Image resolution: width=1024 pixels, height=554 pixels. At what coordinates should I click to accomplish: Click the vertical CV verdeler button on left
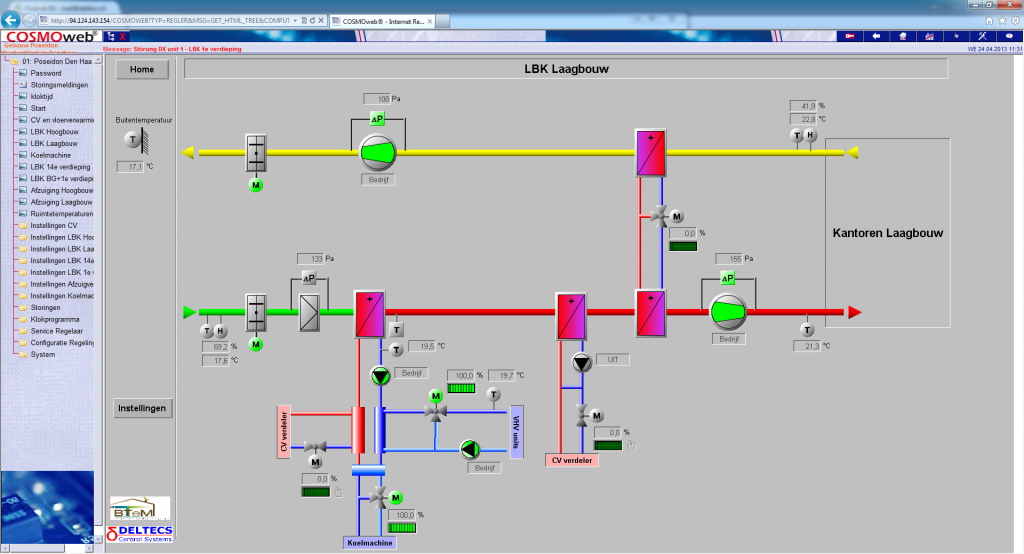tap(283, 432)
